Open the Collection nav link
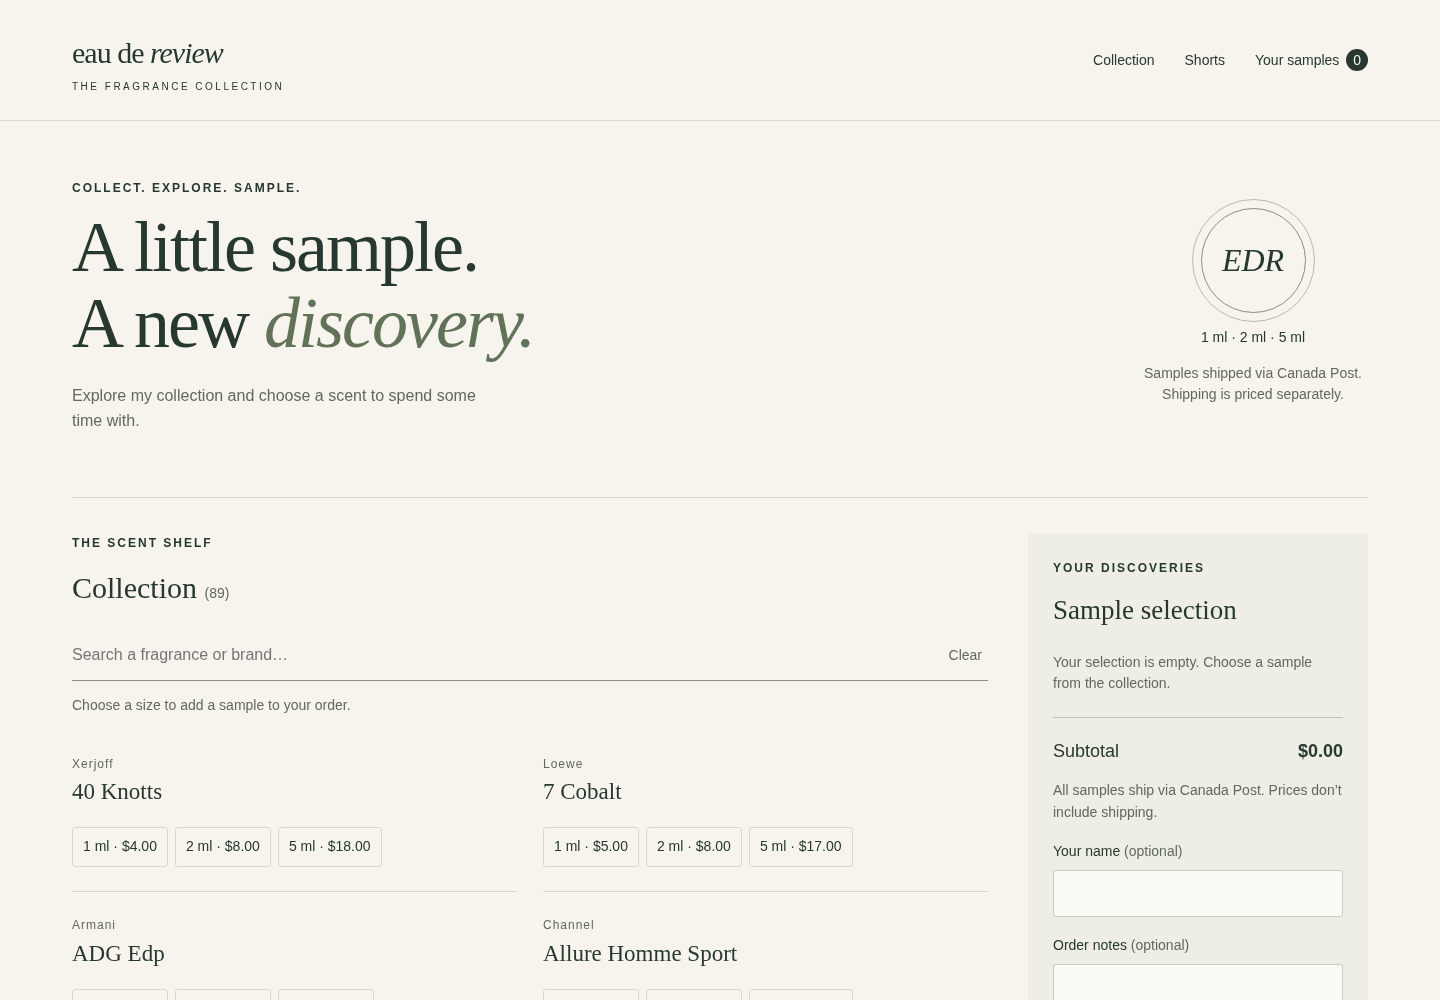This screenshot has height=1000, width=1440. (1123, 60)
